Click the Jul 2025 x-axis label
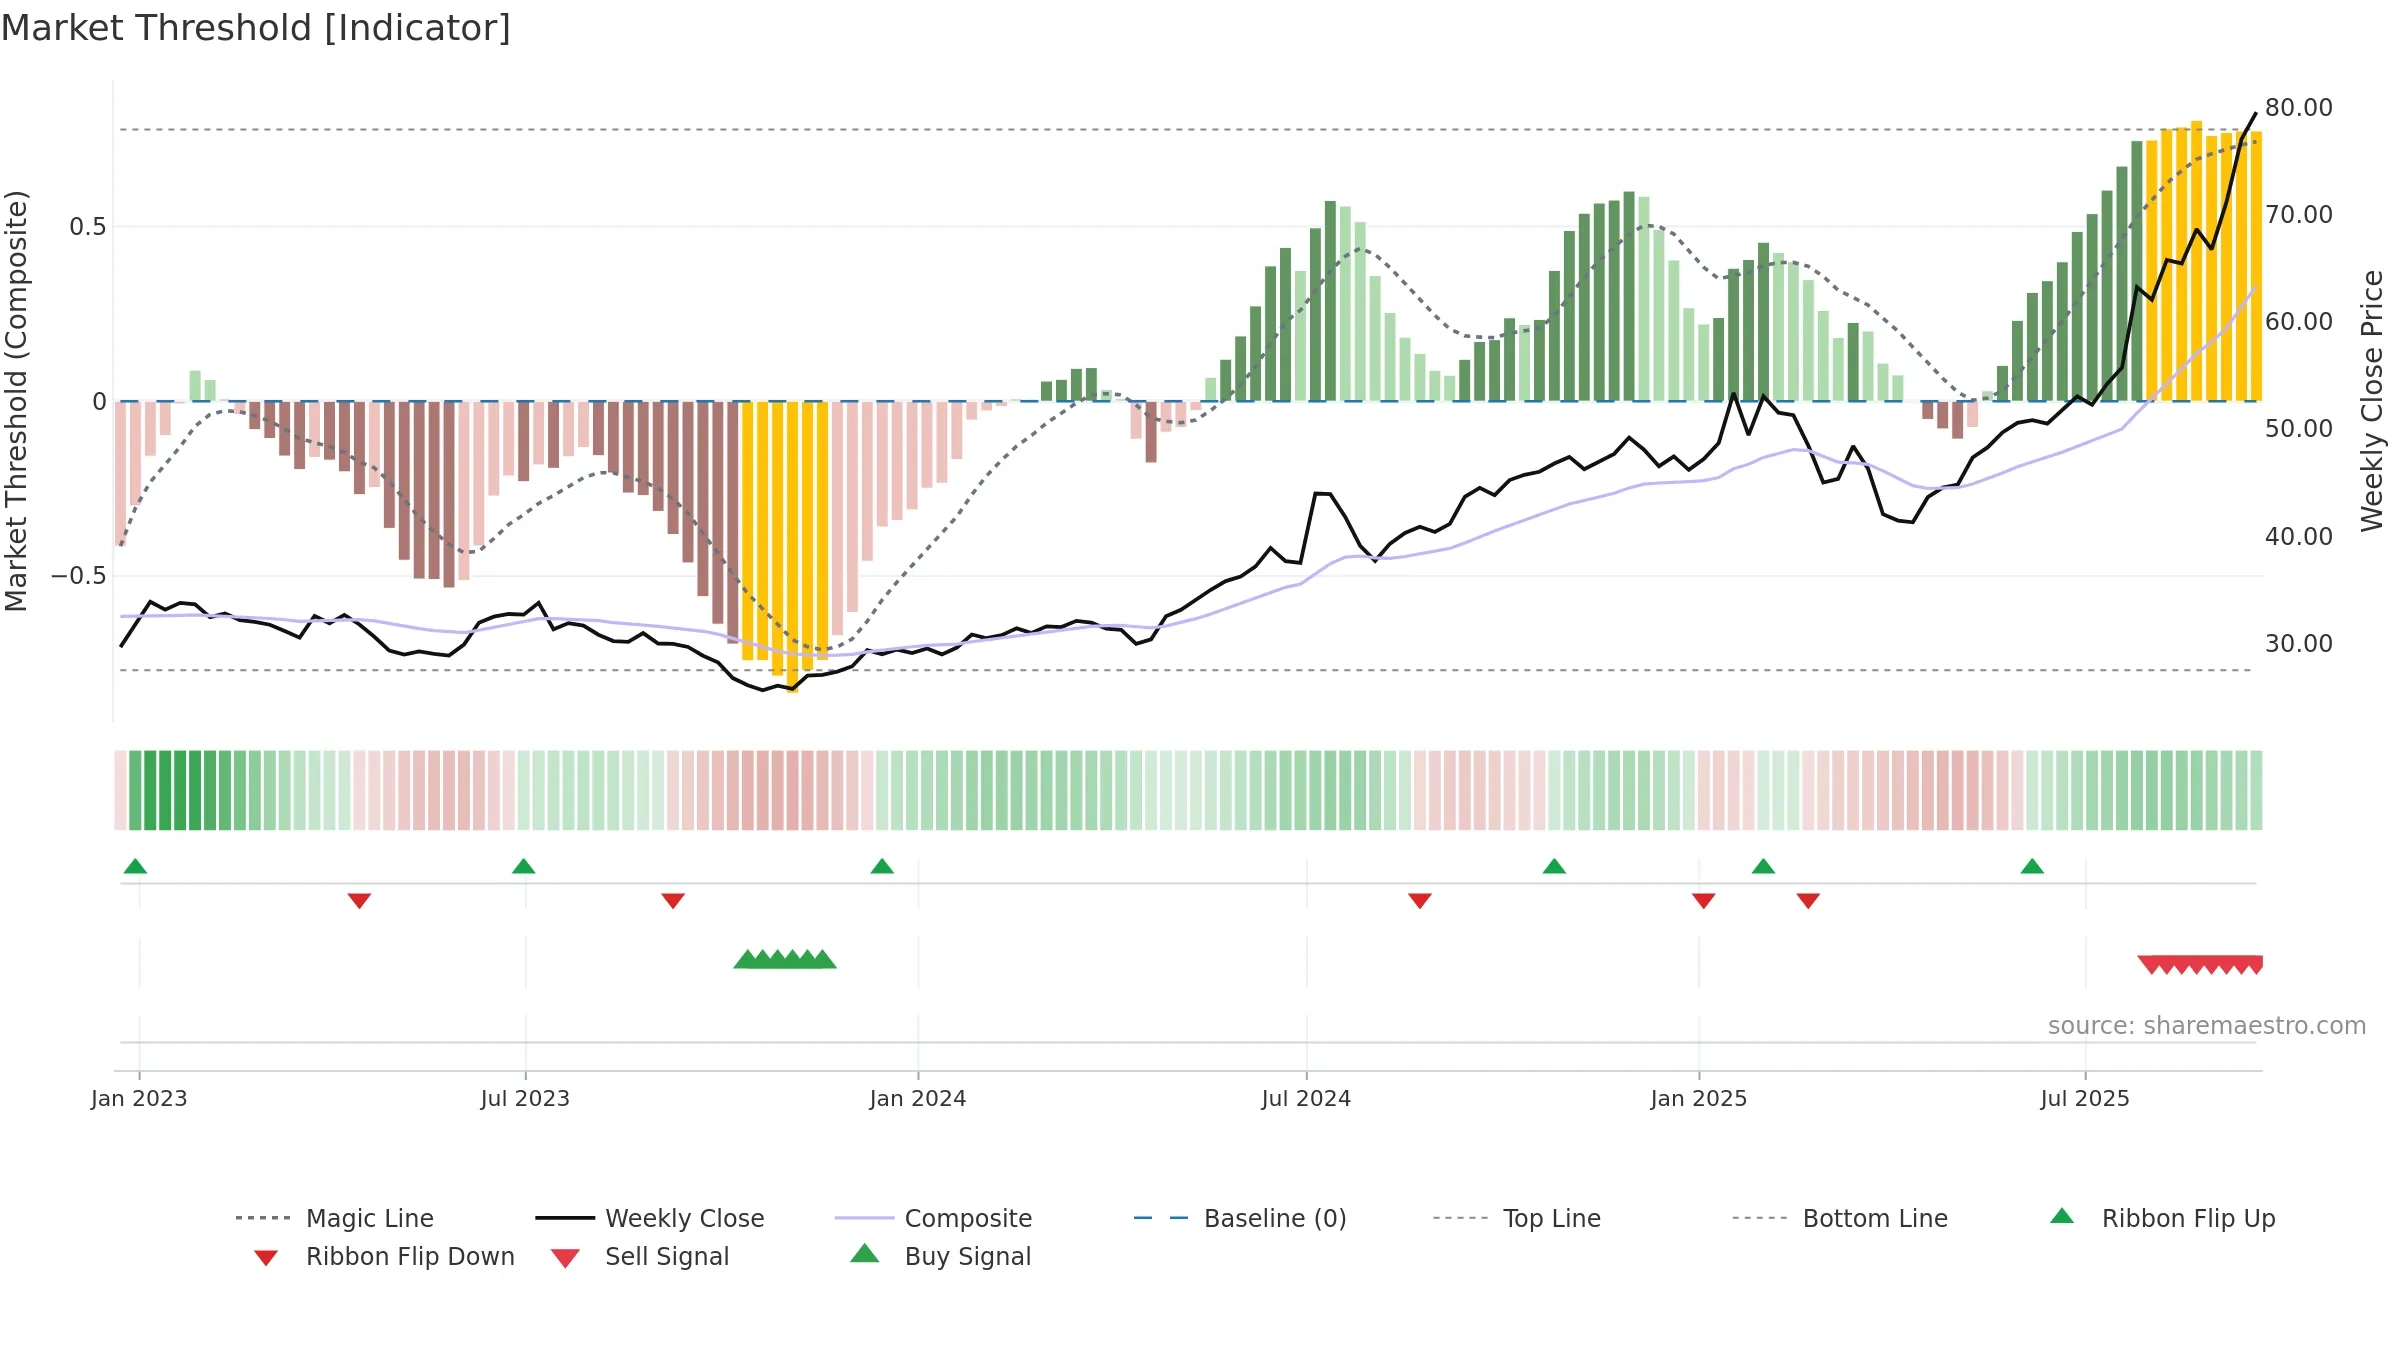Image resolution: width=2400 pixels, height=1350 pixels. click(x=2085, y=1098)
